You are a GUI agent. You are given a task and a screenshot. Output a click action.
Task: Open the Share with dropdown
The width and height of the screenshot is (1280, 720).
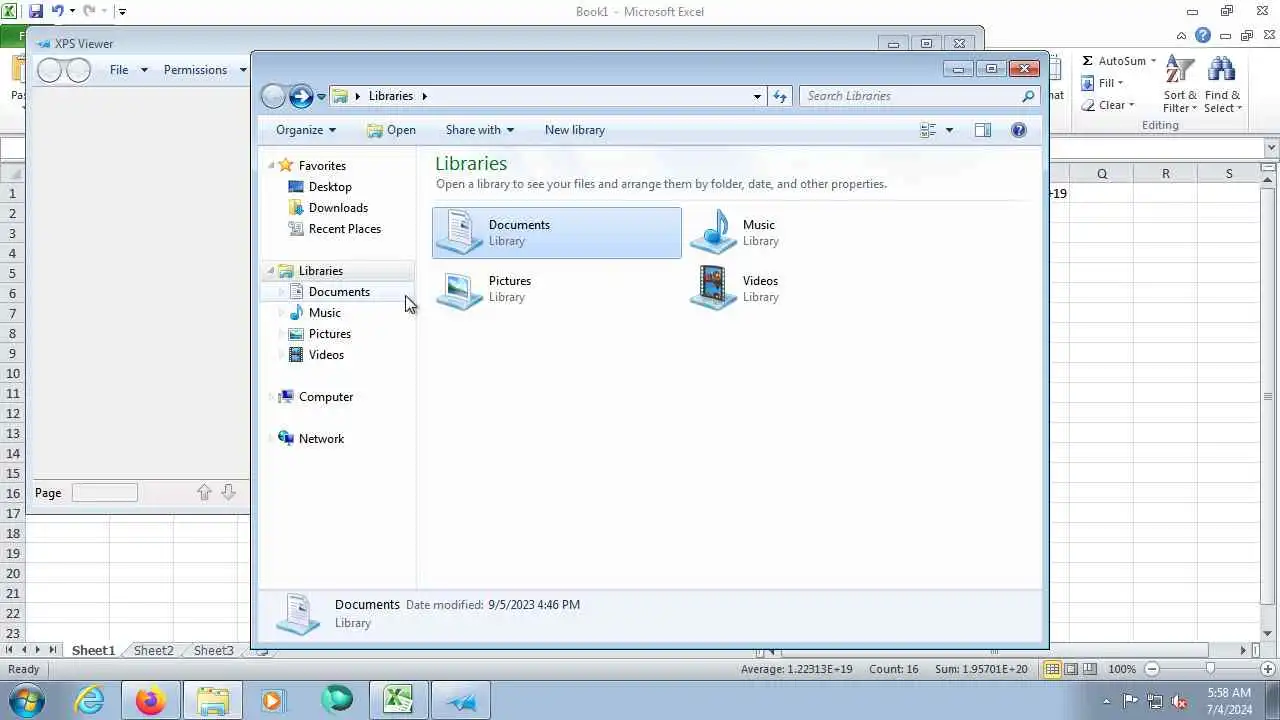point(479,130)
